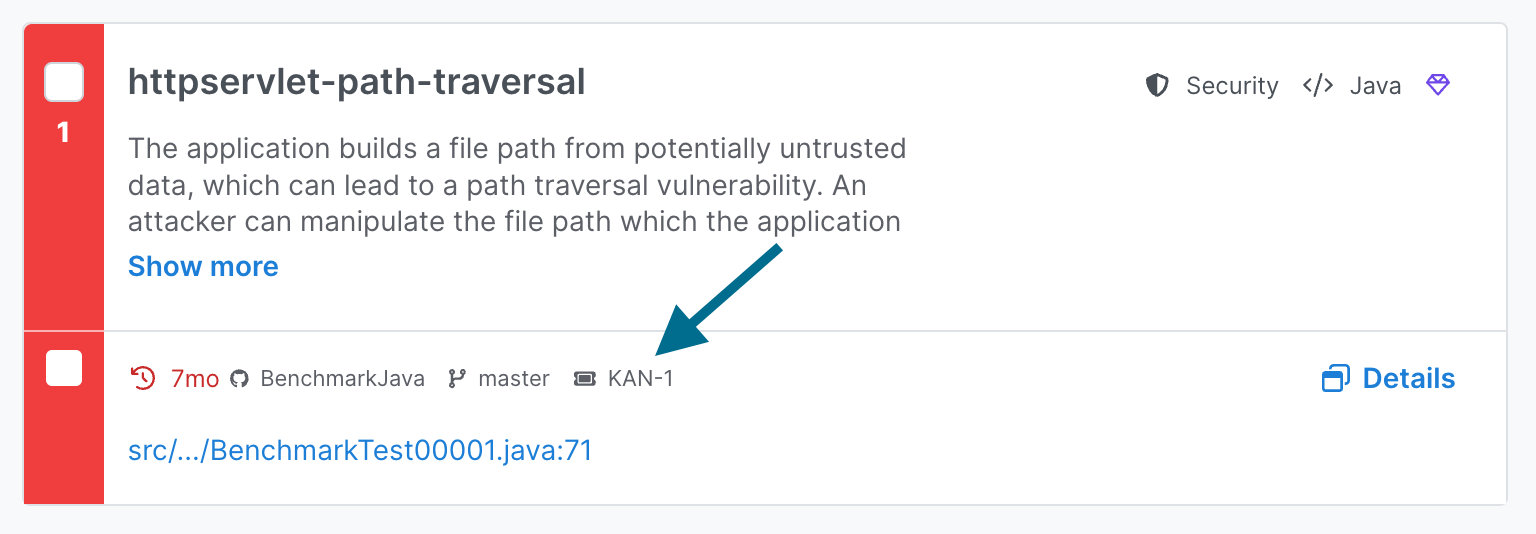
Task: Click the 7mo finding age label
Action: 195,379
